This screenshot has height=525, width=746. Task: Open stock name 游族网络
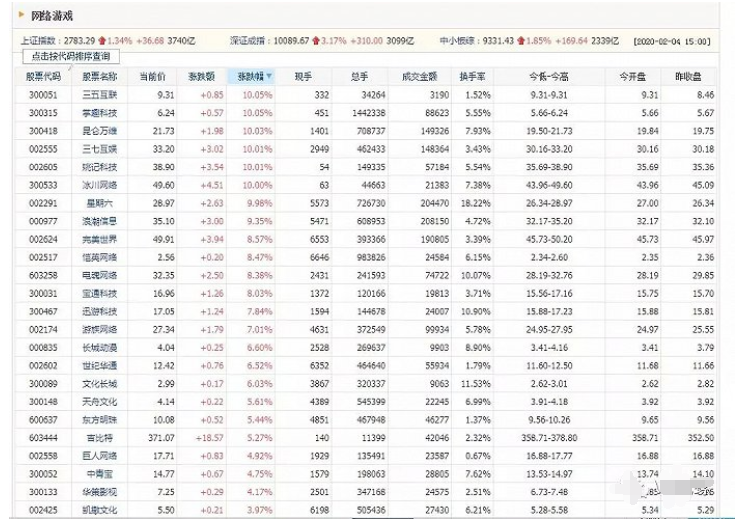point(99,329)
